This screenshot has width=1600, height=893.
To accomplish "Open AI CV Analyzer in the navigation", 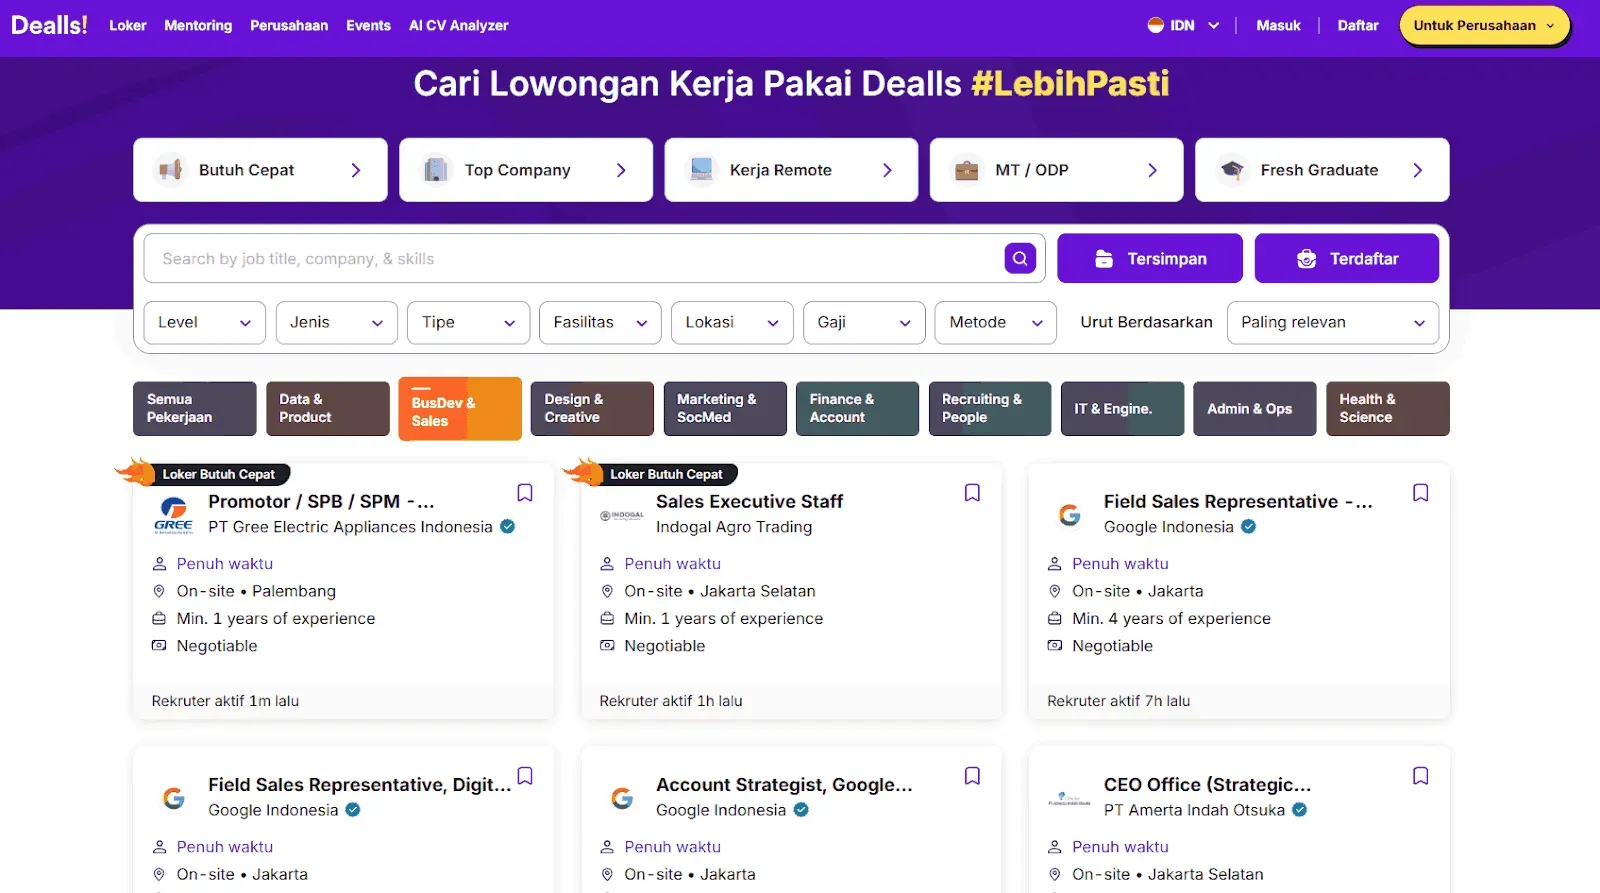I will click(458, 25).
